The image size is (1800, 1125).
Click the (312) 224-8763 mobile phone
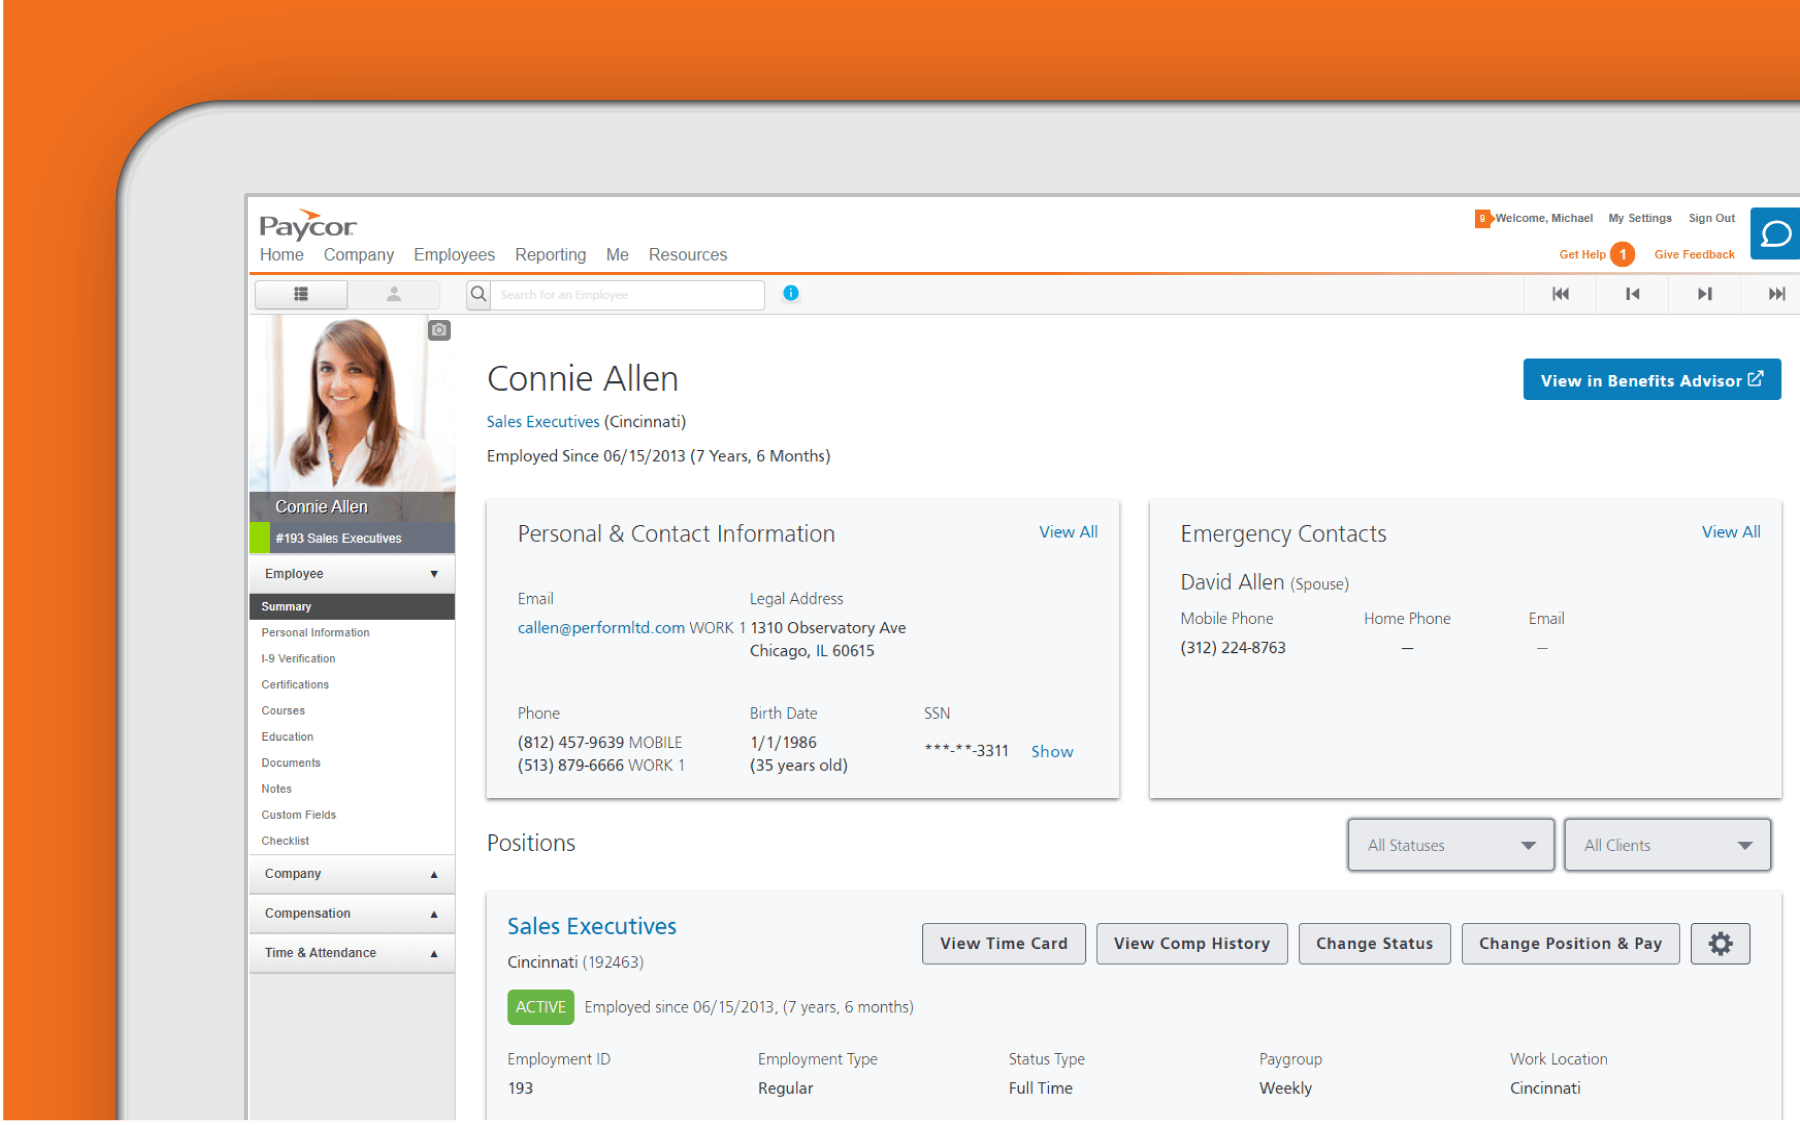click(1233, 648)
